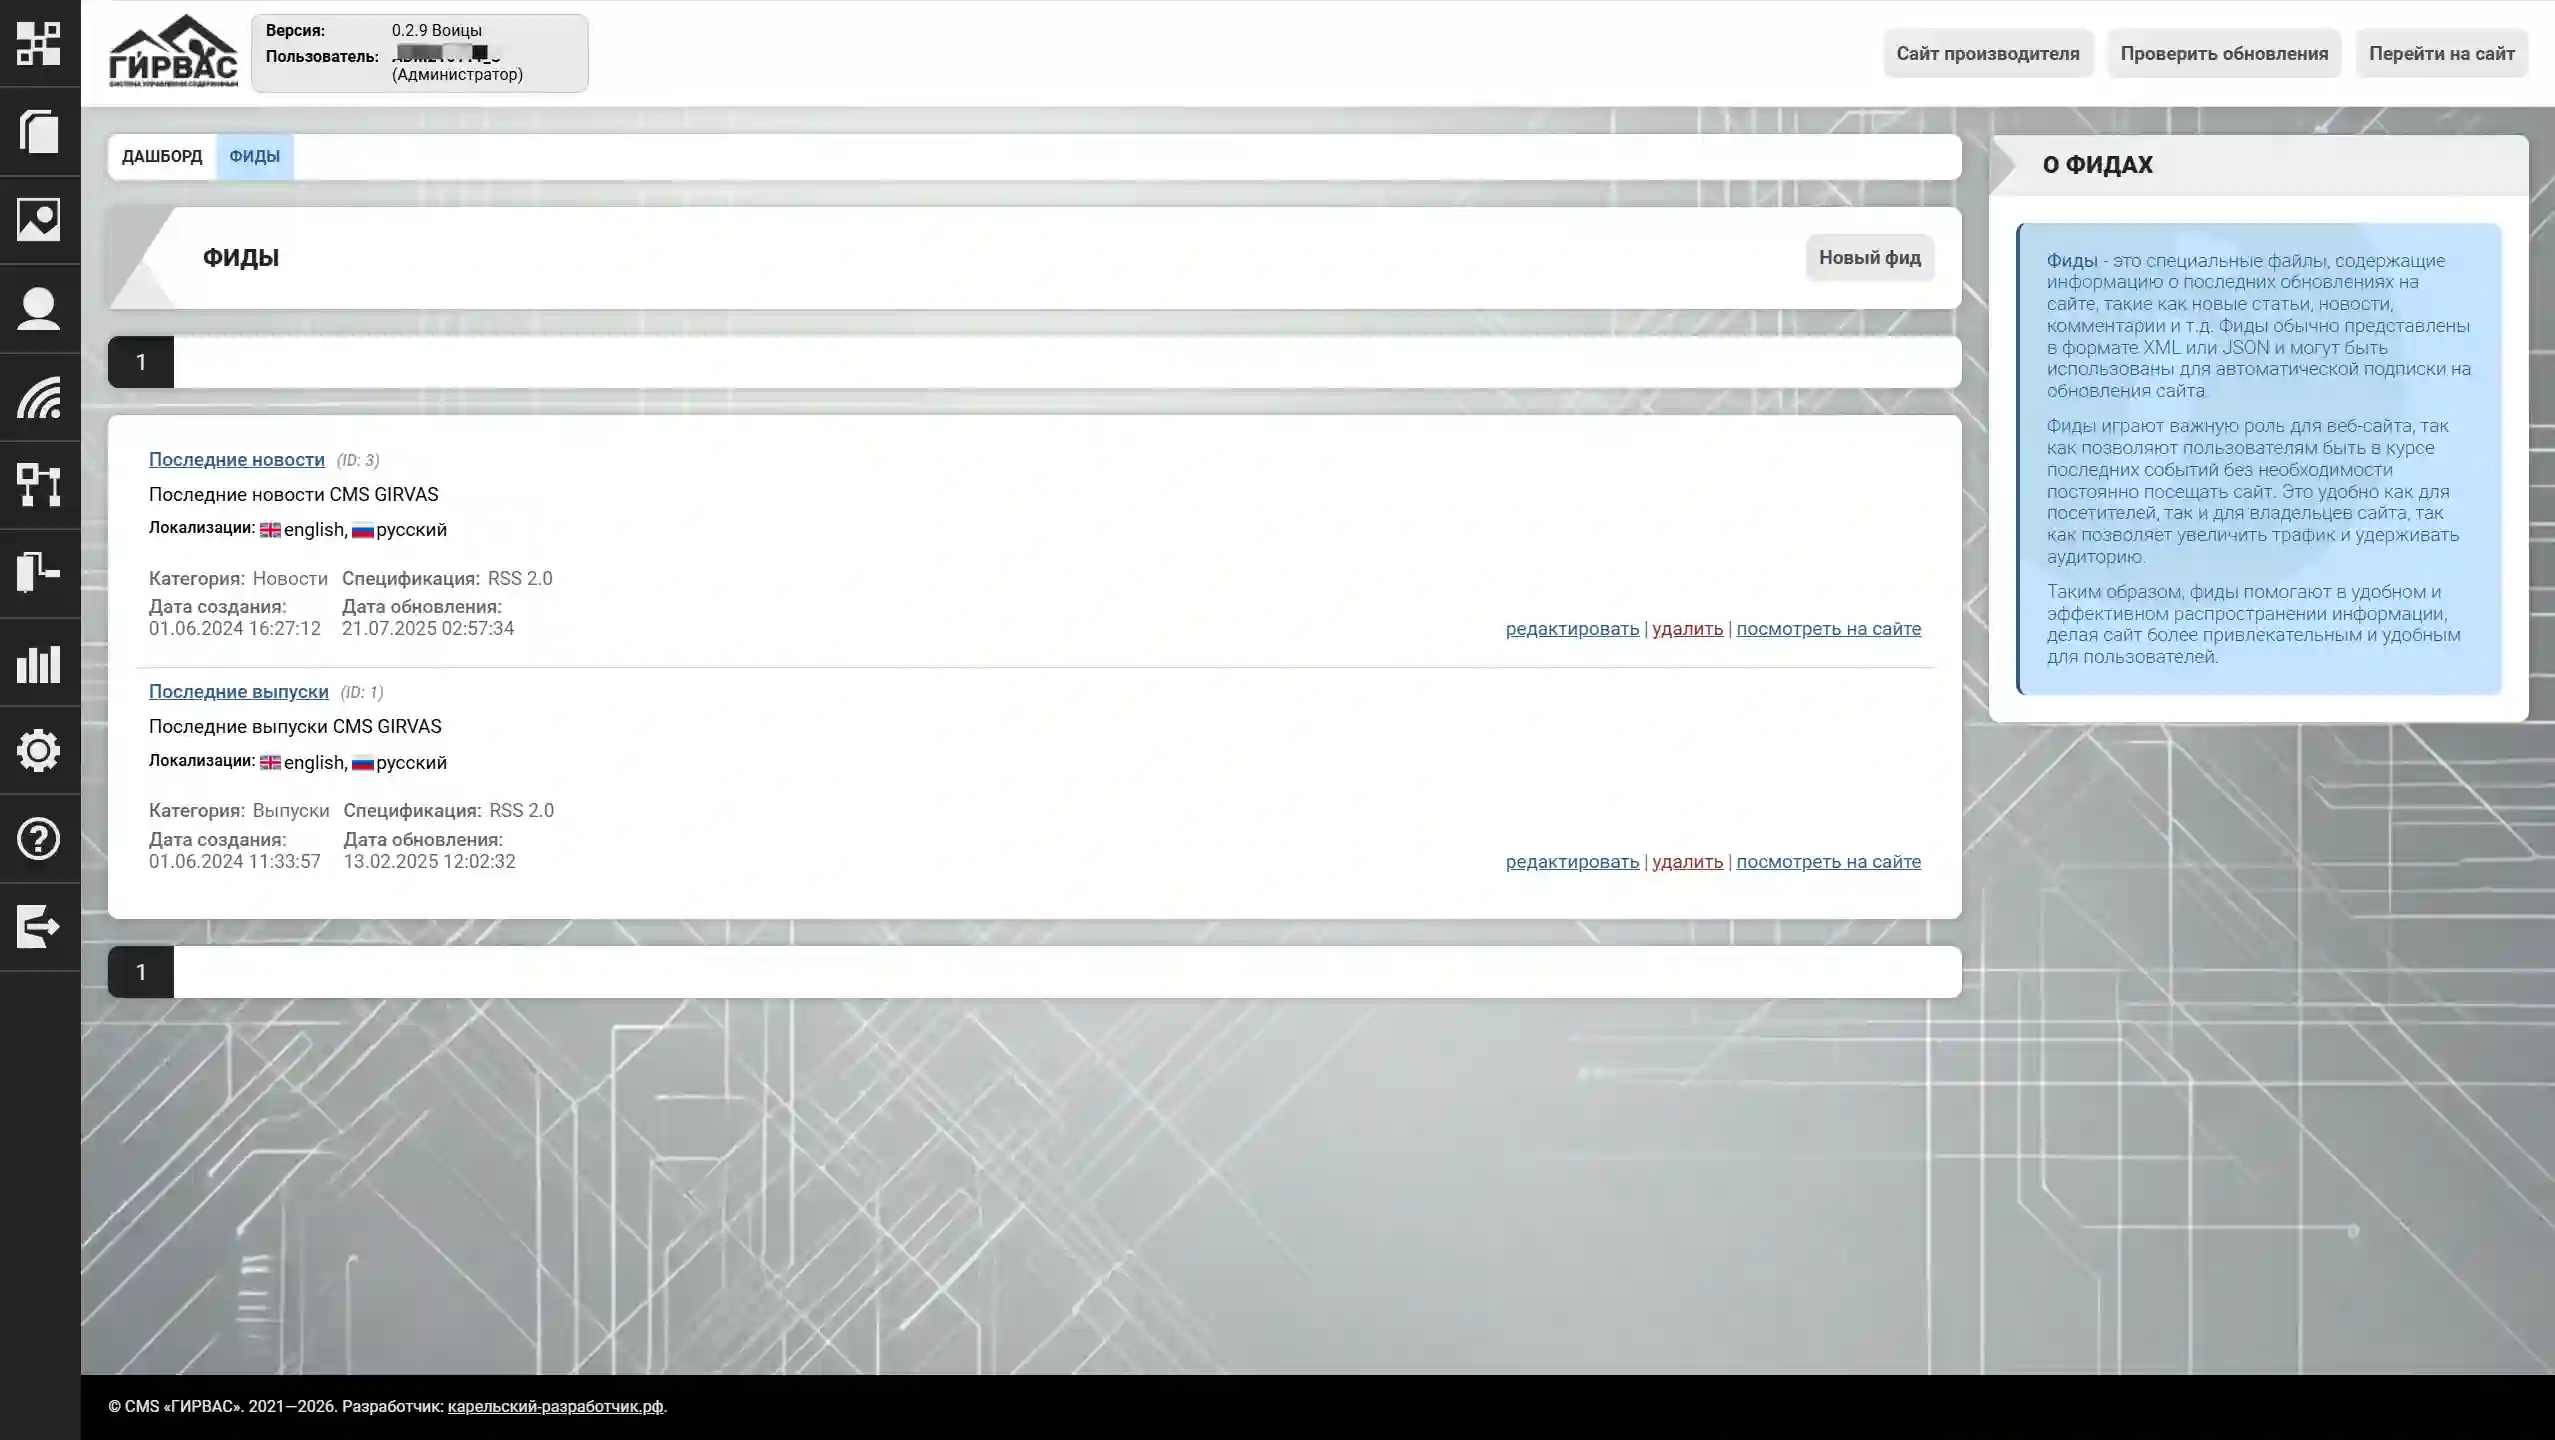Click Сайт производителя button
Image resolution: width=2555 pixels, height=1440 pixels.
coord(1987,54)
